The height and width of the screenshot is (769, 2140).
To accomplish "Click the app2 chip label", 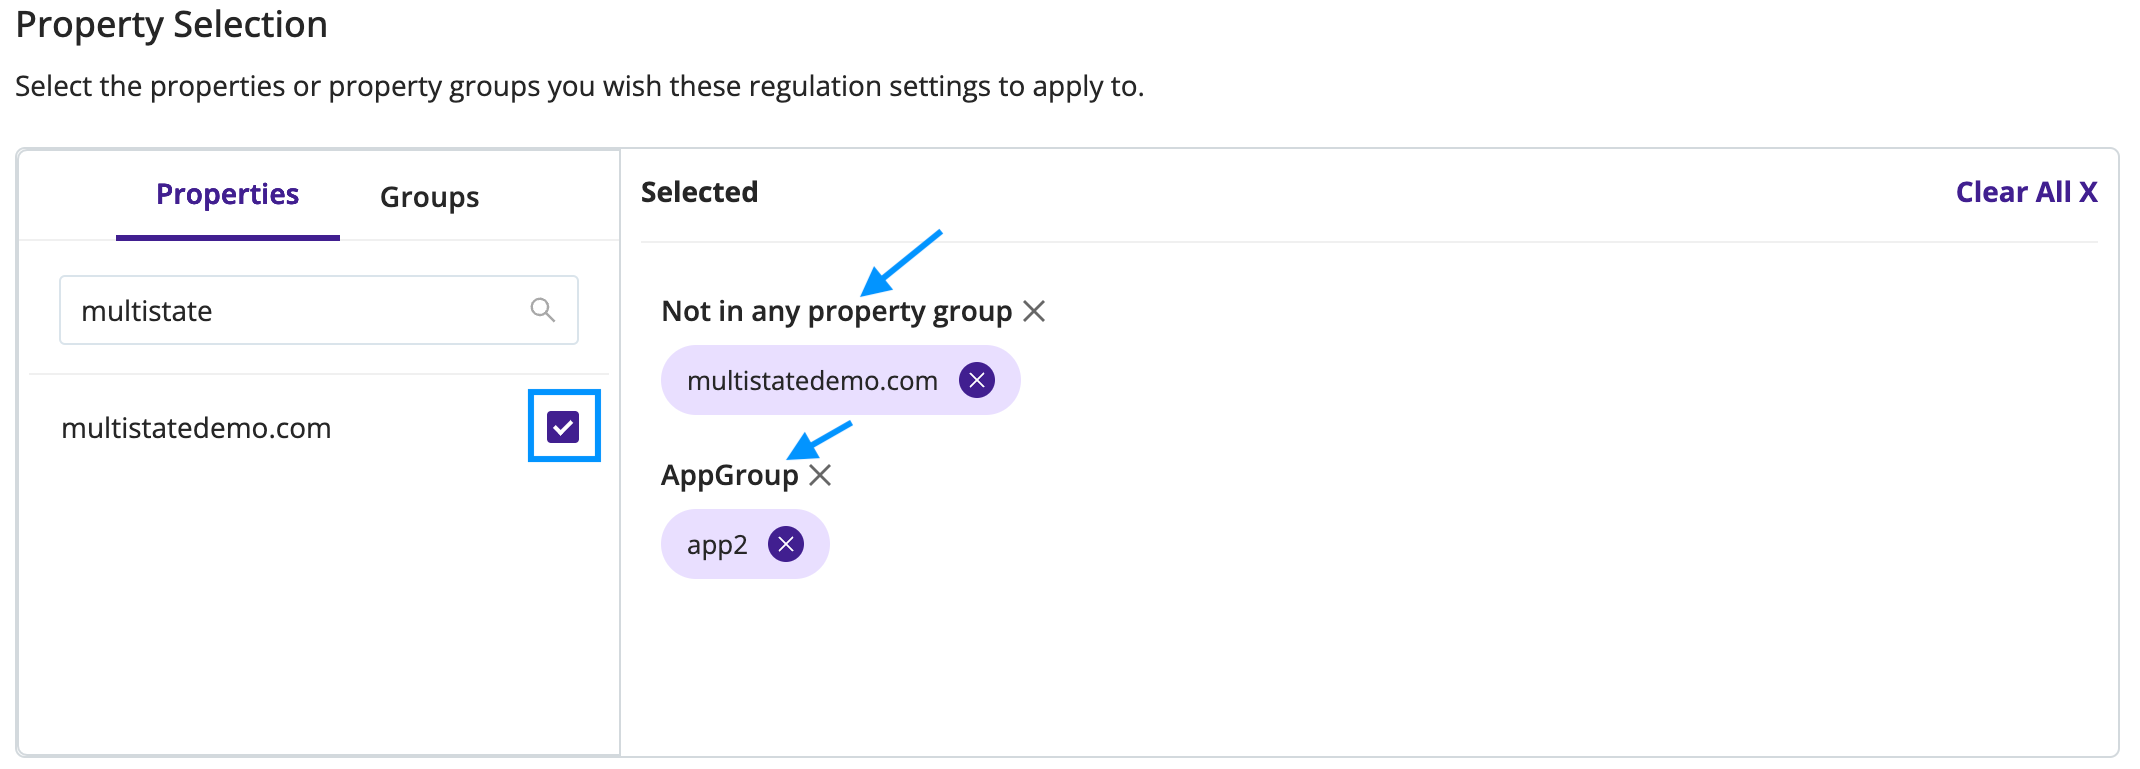I will (717, 545).
